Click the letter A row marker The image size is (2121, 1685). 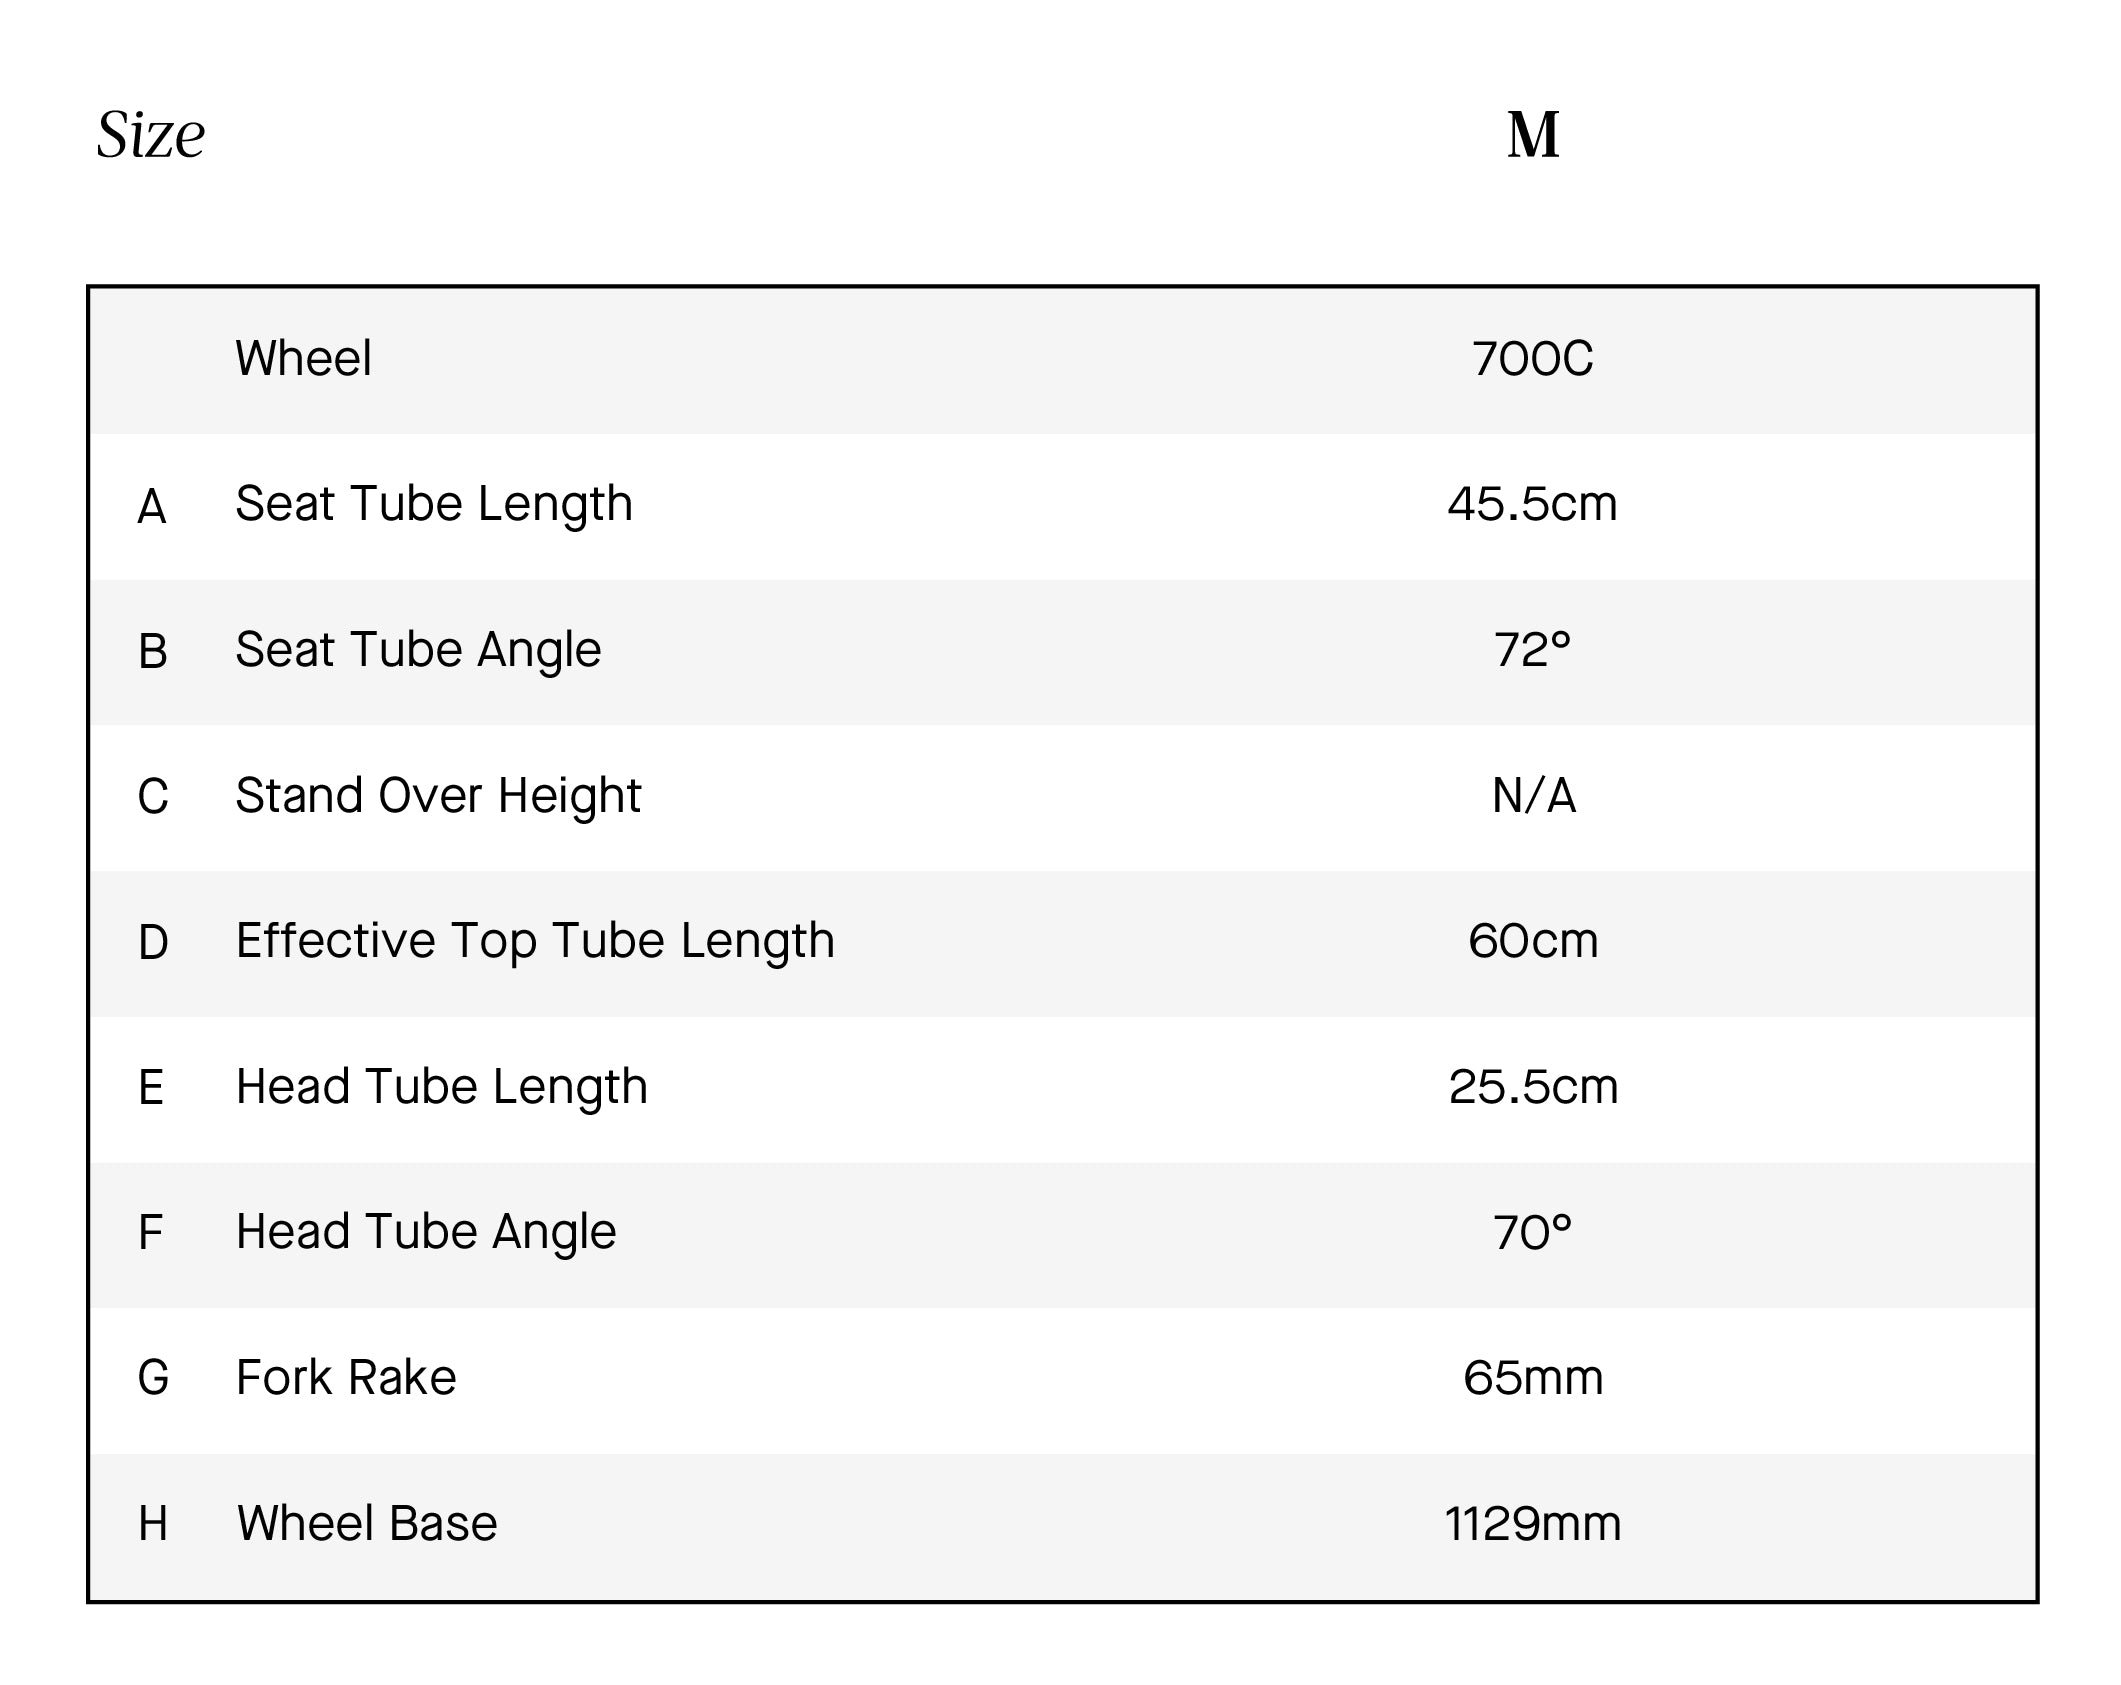click(x=152, y=507)
